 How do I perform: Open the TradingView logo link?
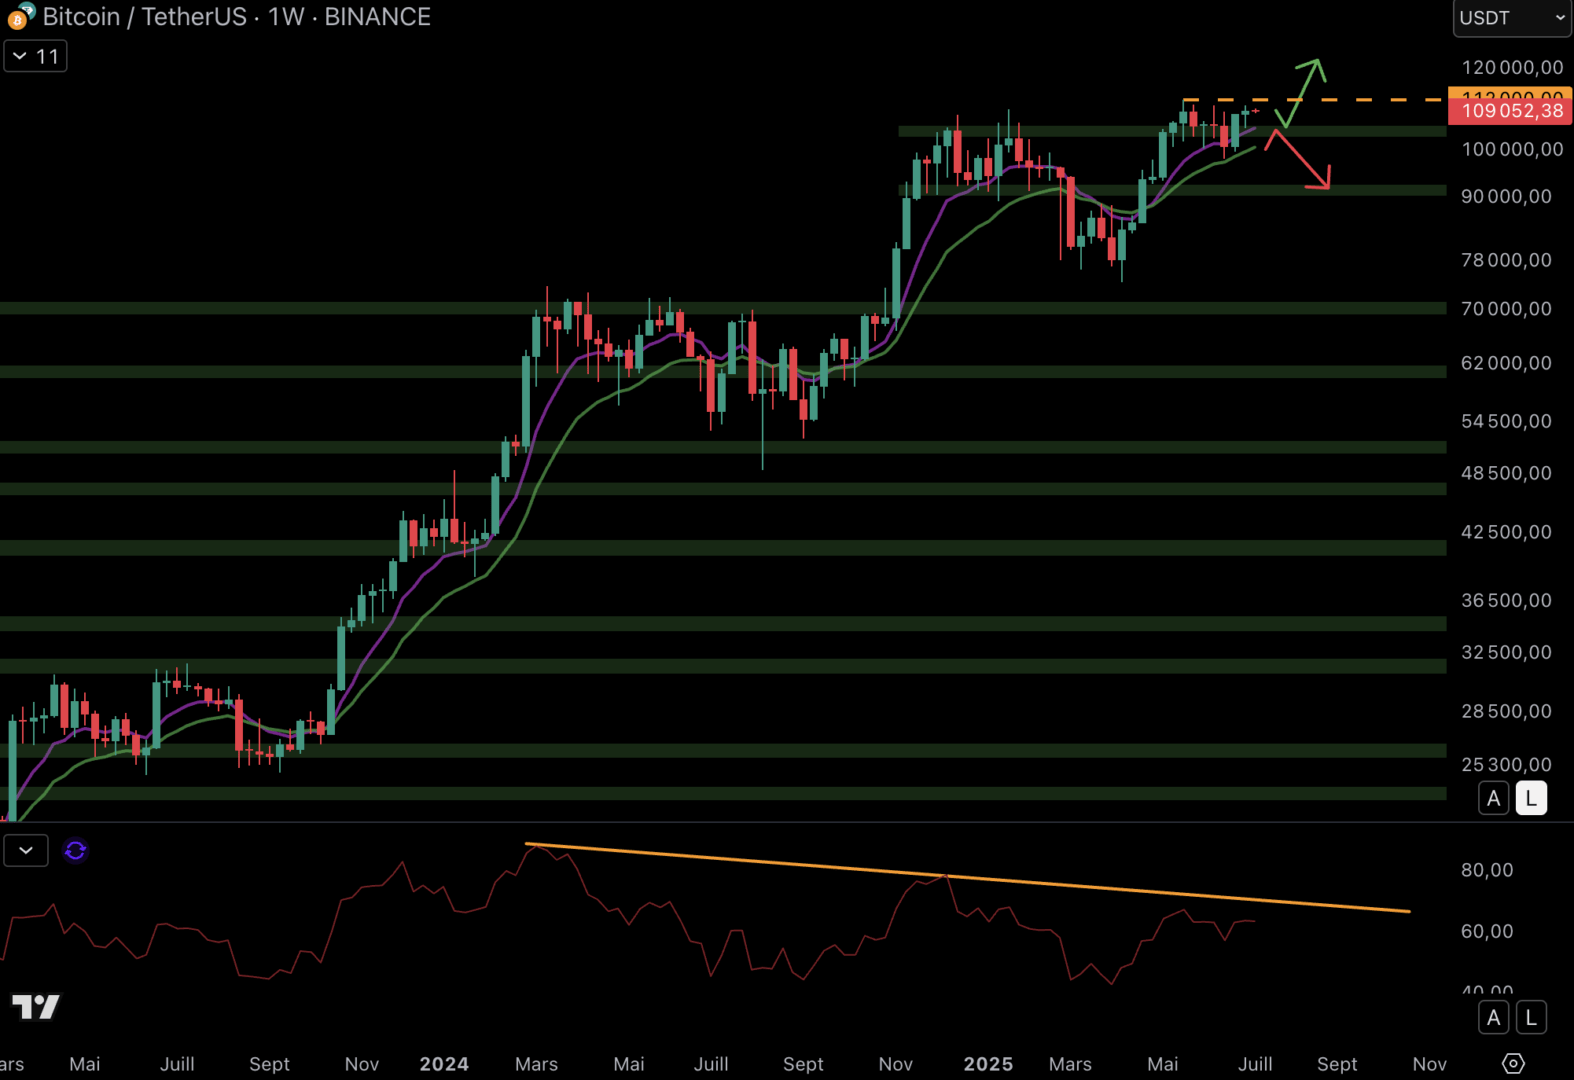(36, 1006)
